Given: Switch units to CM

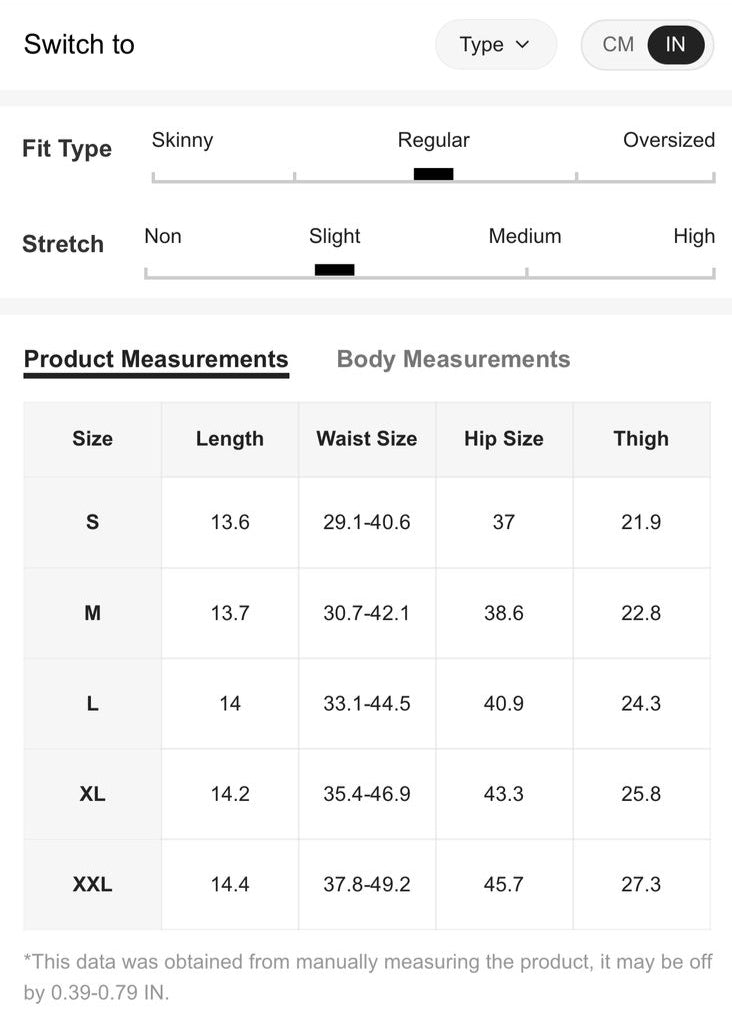Looking at the screenshot, I should point(618,45).
